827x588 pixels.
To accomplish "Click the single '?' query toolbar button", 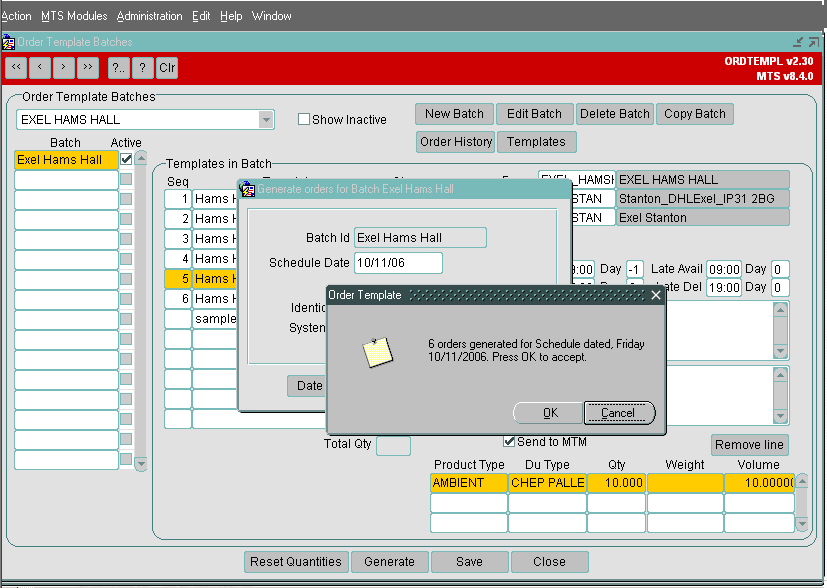I will click(142, 68).
